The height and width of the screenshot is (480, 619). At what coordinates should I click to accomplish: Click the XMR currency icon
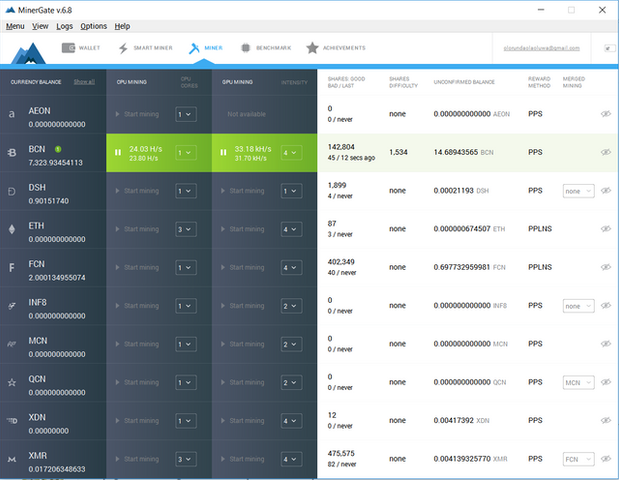click(x=12, y=459)
